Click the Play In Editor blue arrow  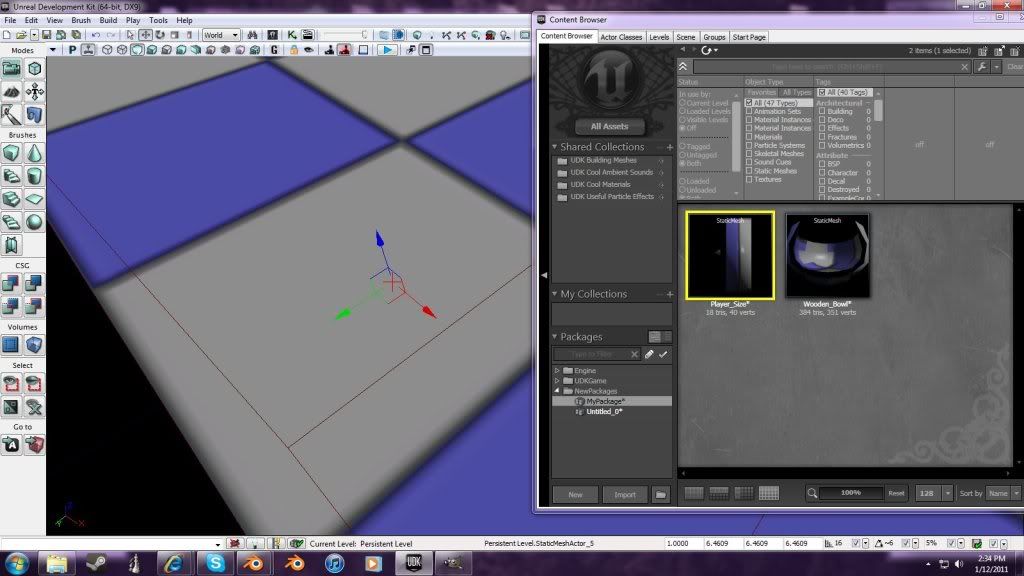pyautogui.click(x=387, y=50)
